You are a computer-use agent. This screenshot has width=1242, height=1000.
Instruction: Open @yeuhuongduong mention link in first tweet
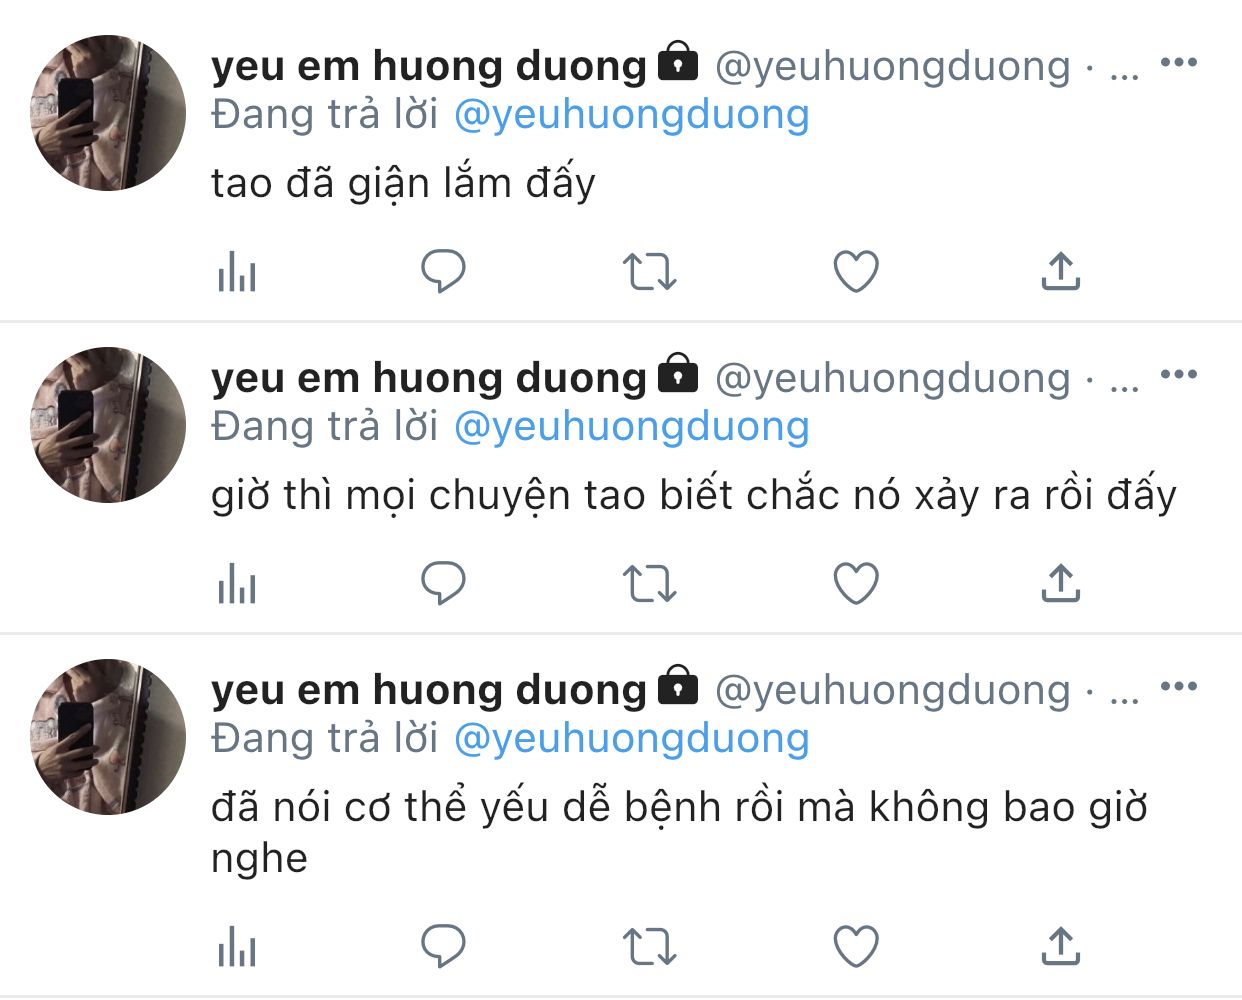631,116
